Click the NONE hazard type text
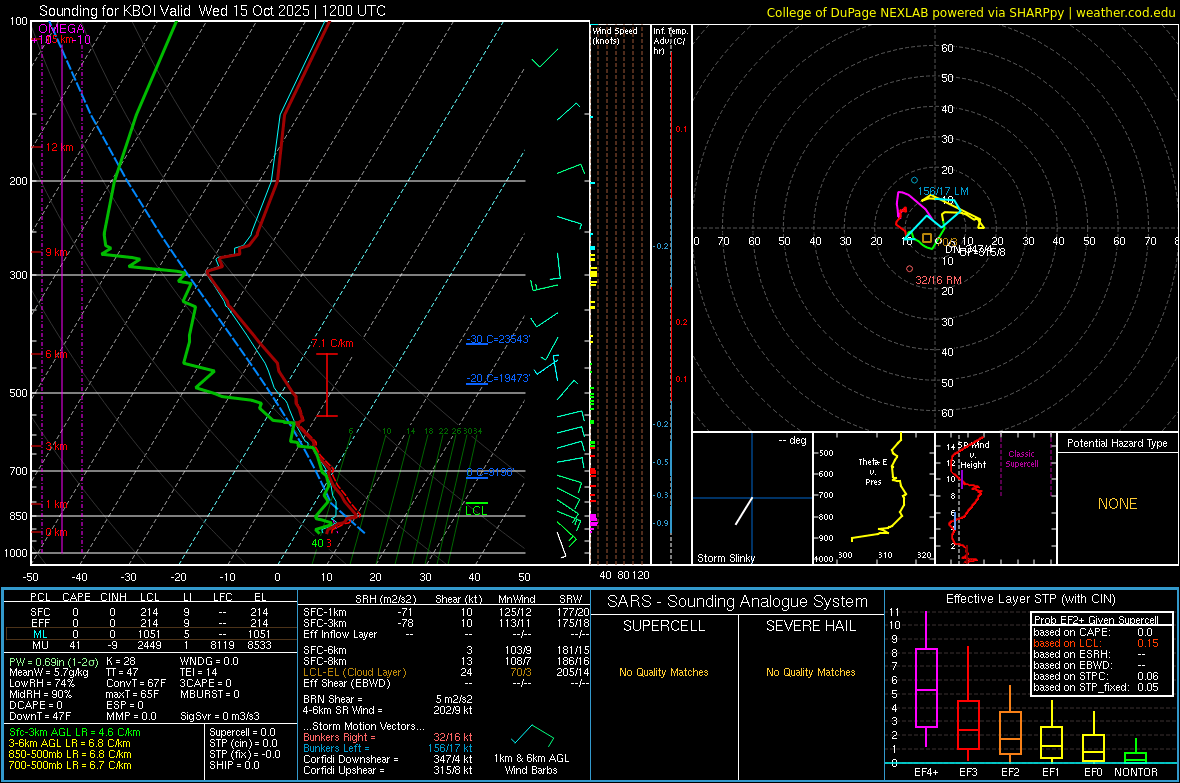1180x783 pixels. [x=1117, y=504]
